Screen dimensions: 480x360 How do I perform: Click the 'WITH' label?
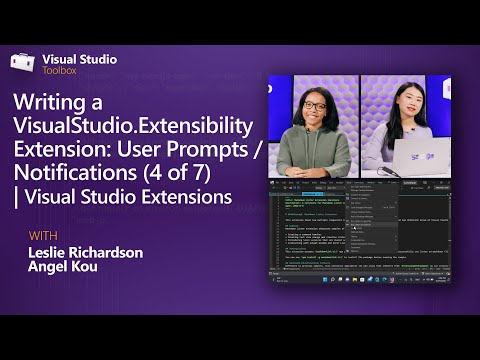click(43, 236)
